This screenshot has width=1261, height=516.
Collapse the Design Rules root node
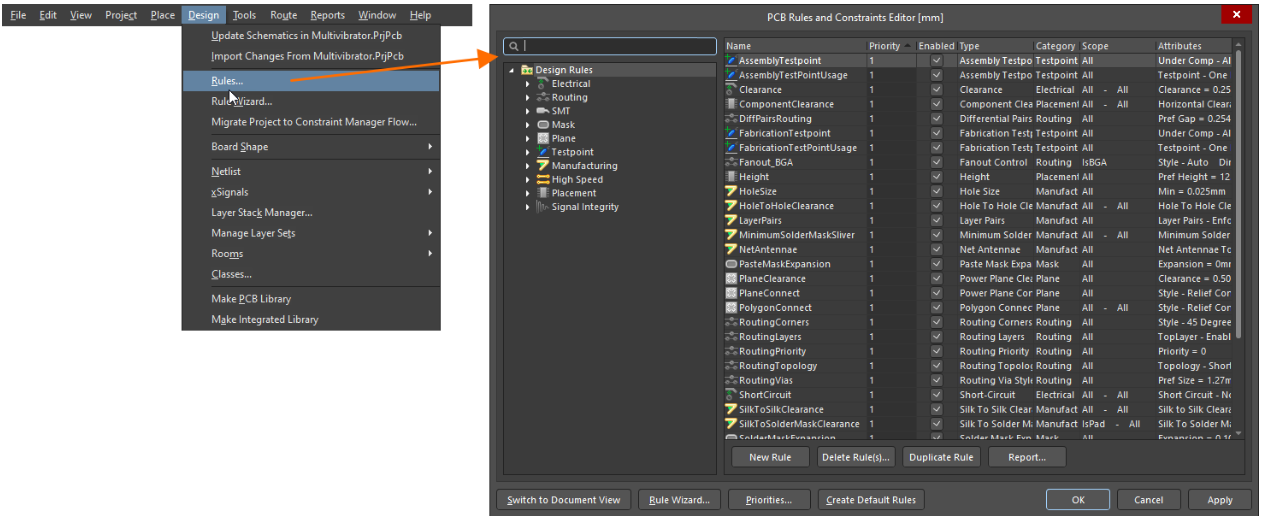[x=512, y=70]
